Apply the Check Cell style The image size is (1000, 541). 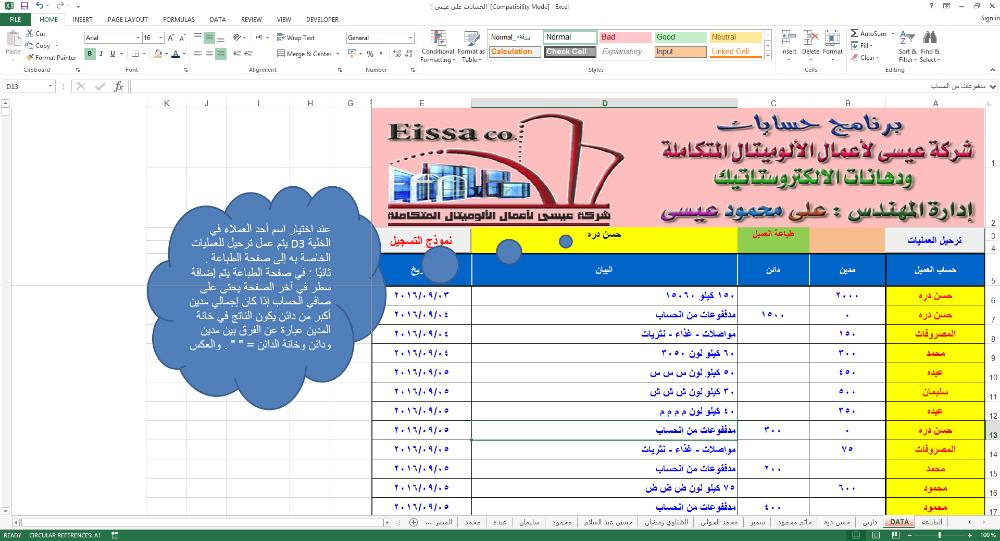coord(570,52)
